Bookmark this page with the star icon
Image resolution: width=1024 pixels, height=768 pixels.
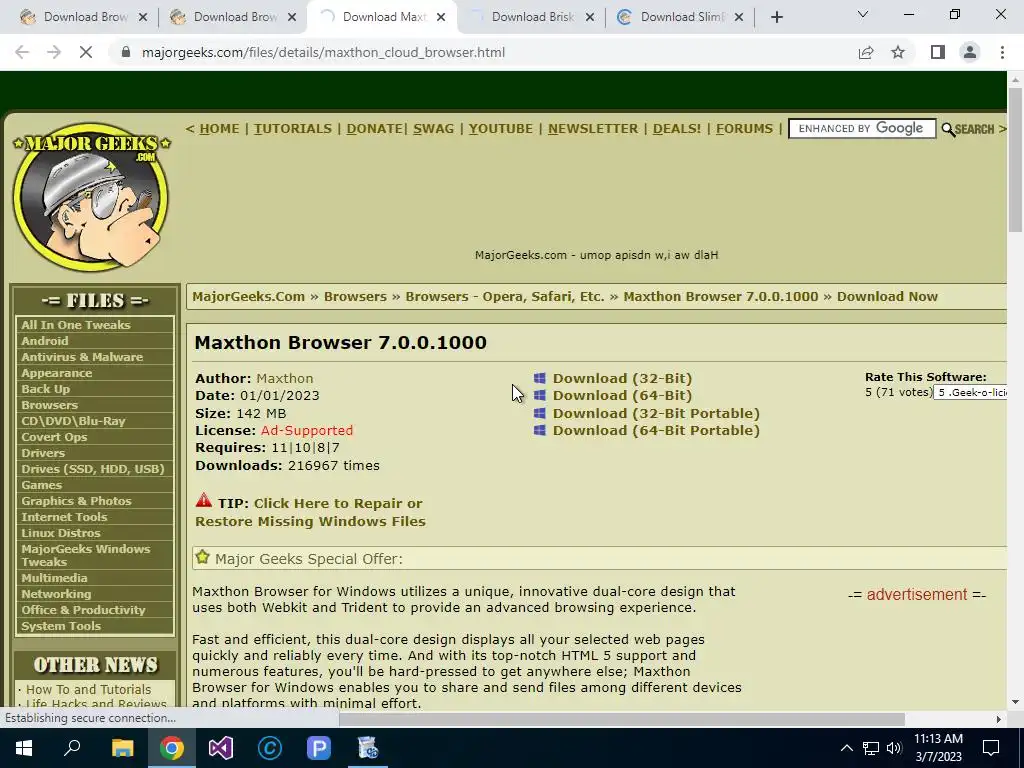coord(898,52)
